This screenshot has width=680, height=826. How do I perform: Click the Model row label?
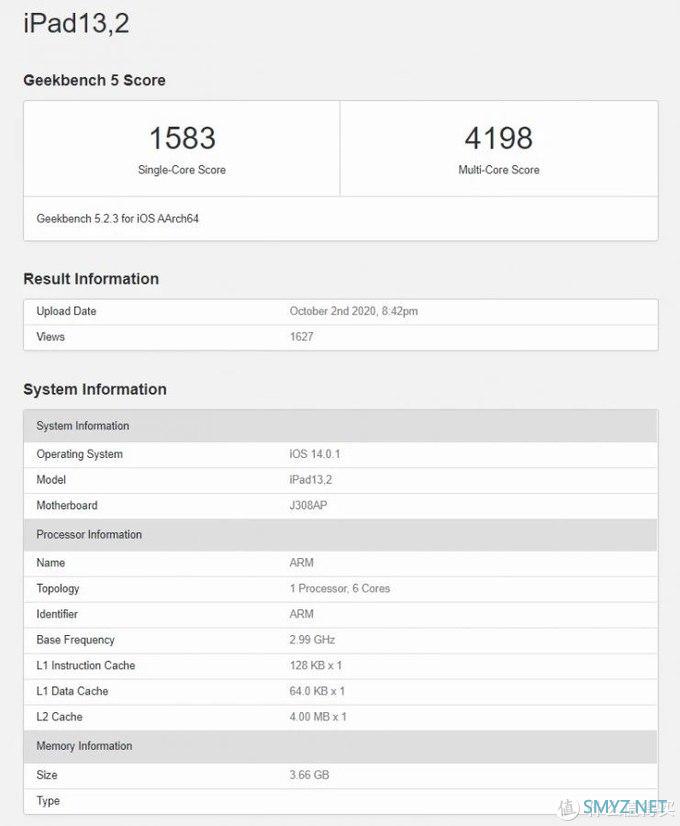click(x=51, y=480)
